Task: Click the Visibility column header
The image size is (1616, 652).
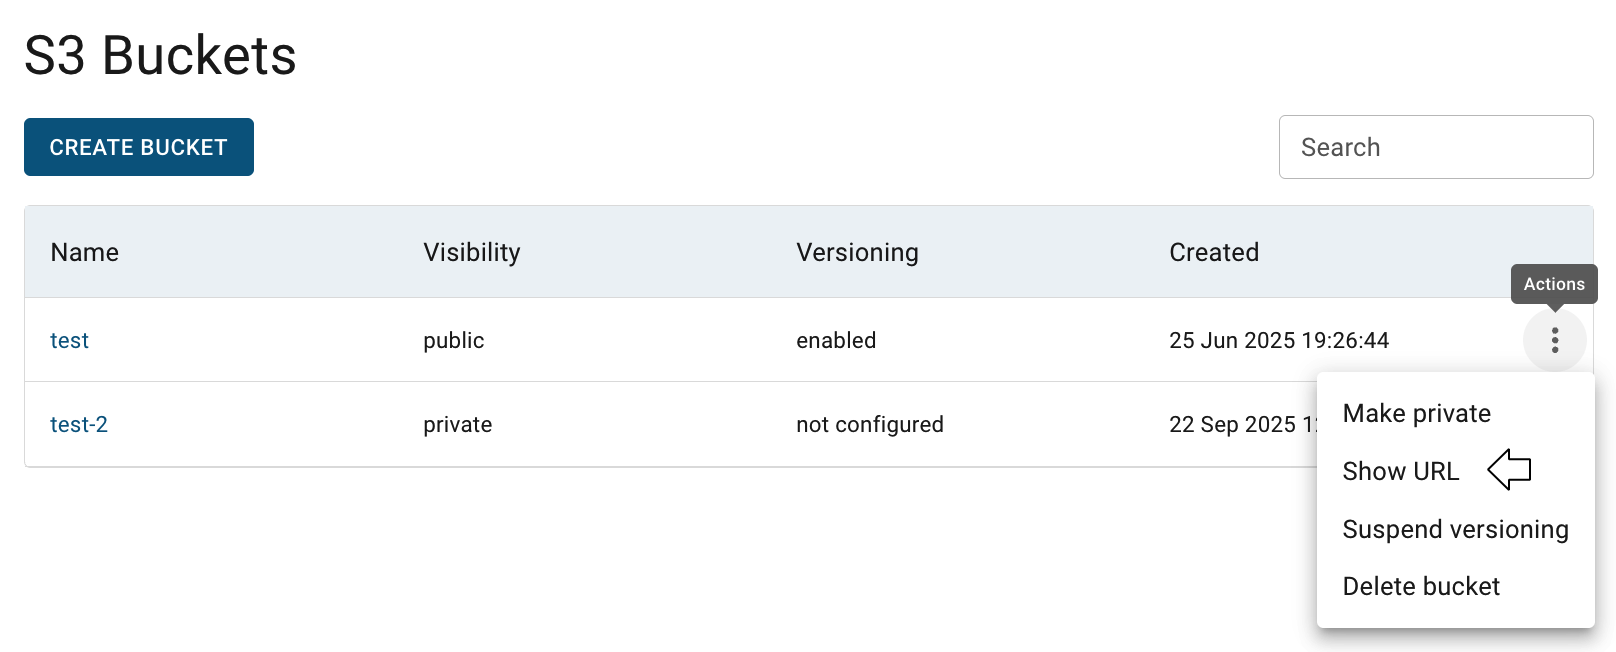Action: pyautogui.click(x=471, y=253)
